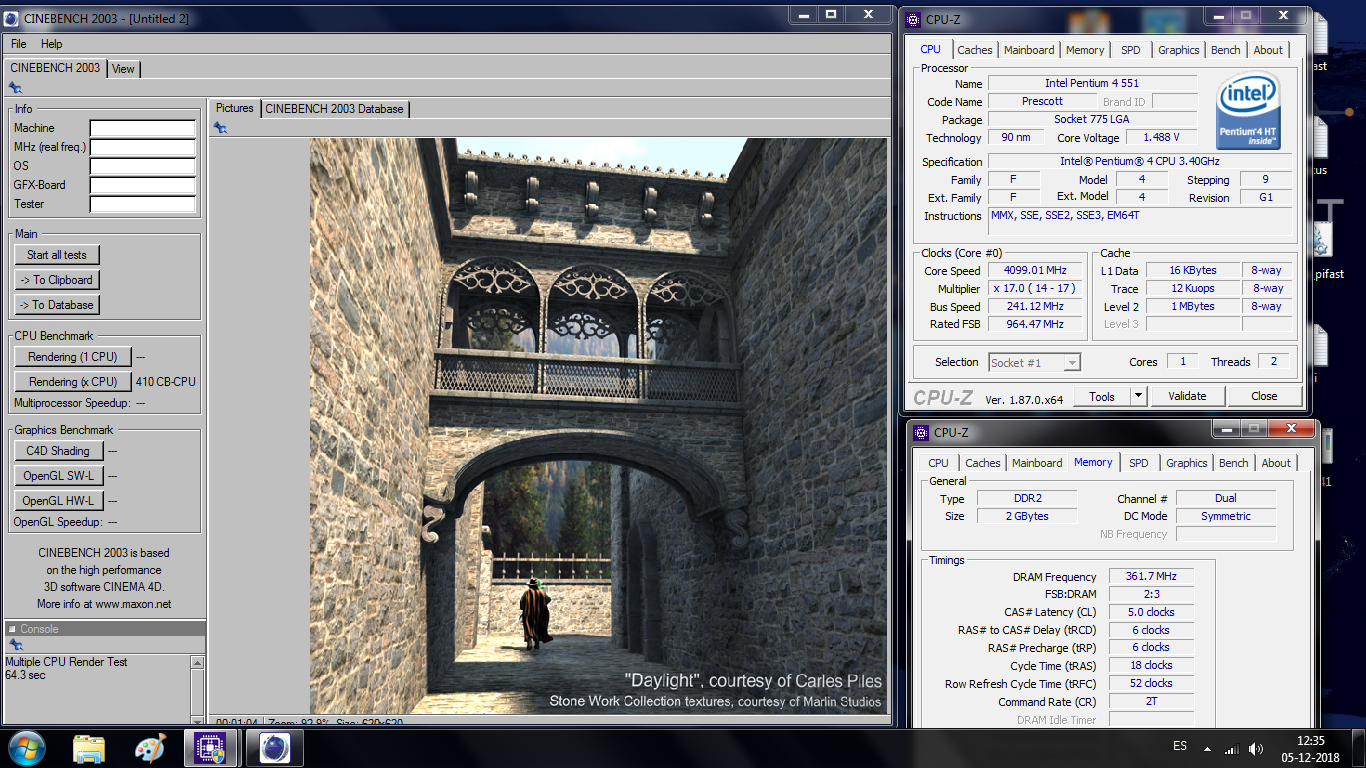This screenshot has height=768, width=1366.
Task: Click the 410 CB-CPU result text
Action: (x=166, y=382)
